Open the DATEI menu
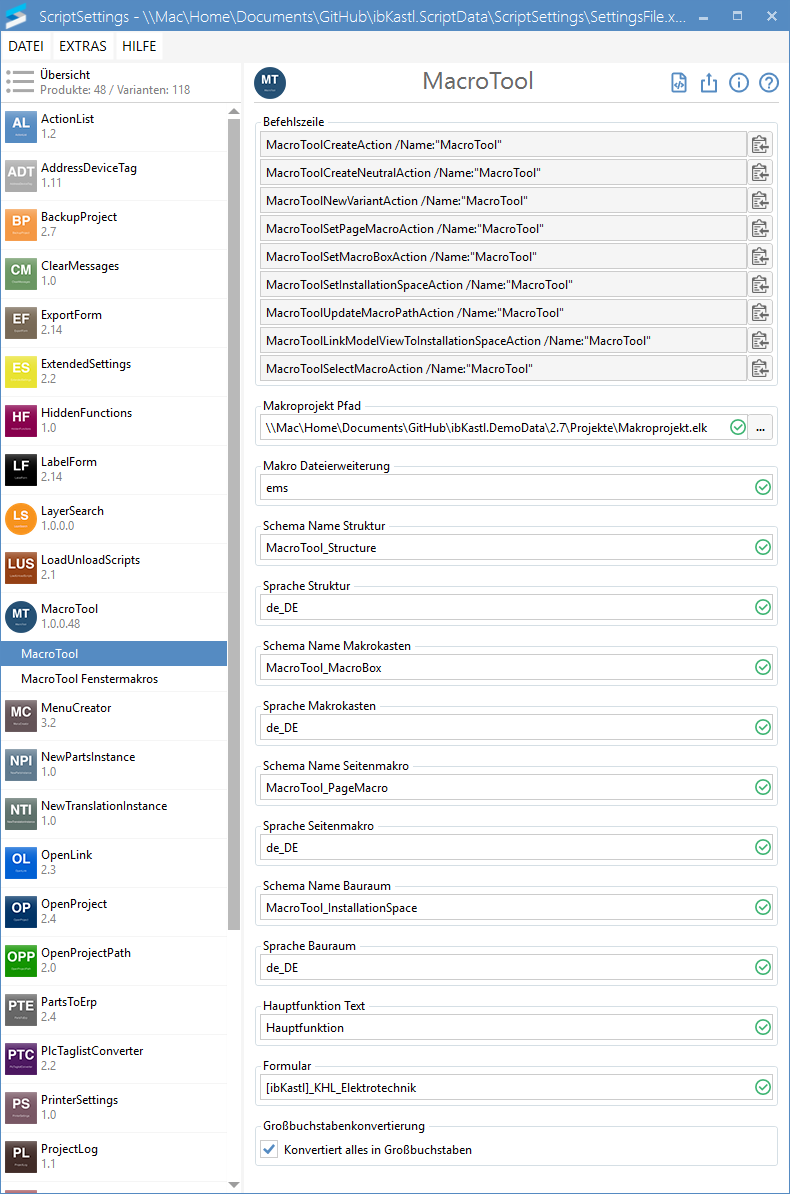790x1194 pixels. [x=26, y=47]
